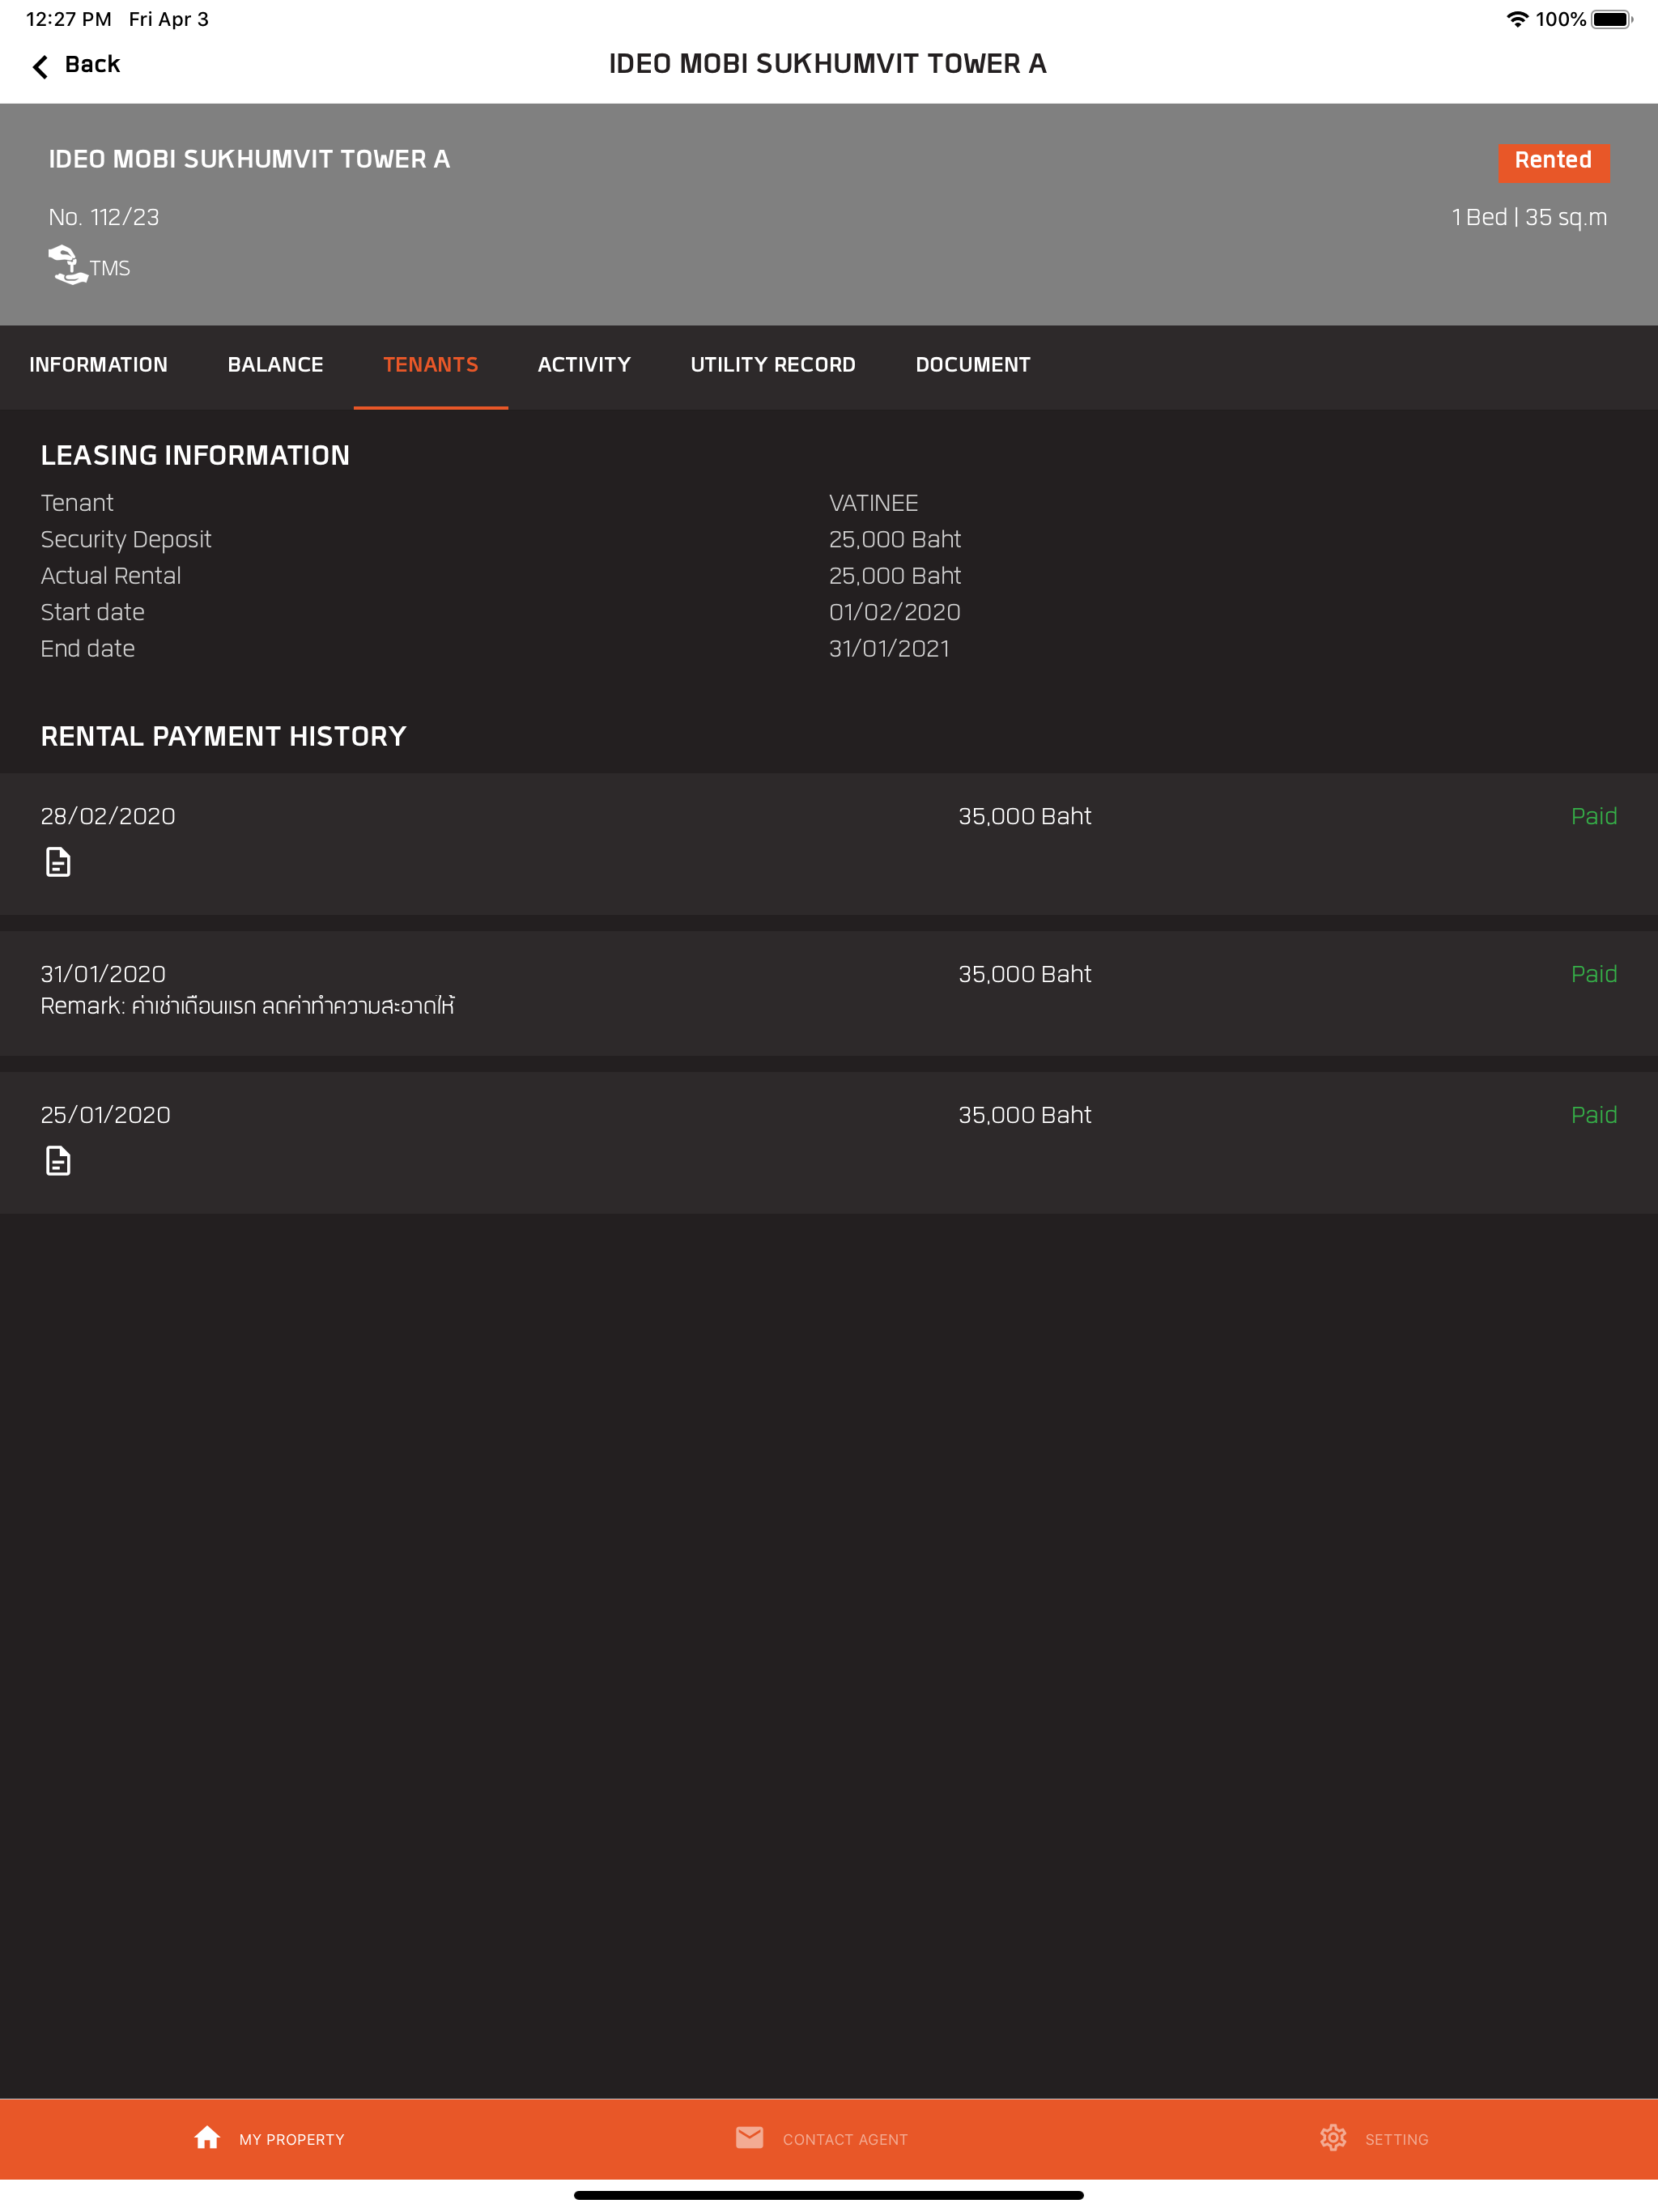Screen dimensions: 1658x2212
Task: Check the battery status icon
Action: [1612, 19]
